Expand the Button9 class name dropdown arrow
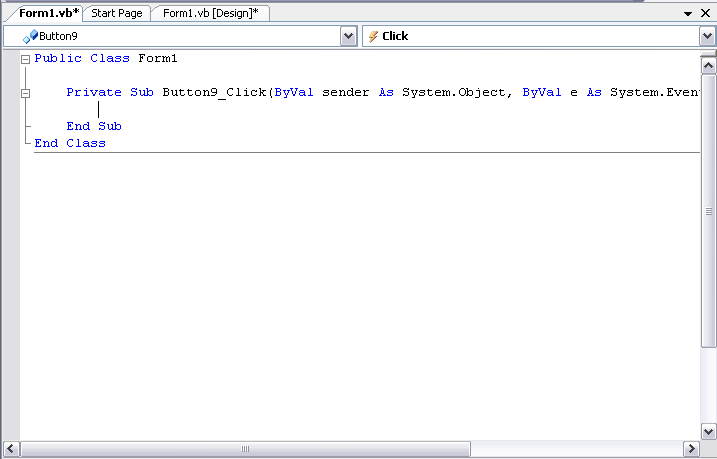This screenshot has height=459, width=717. point(348,36)
